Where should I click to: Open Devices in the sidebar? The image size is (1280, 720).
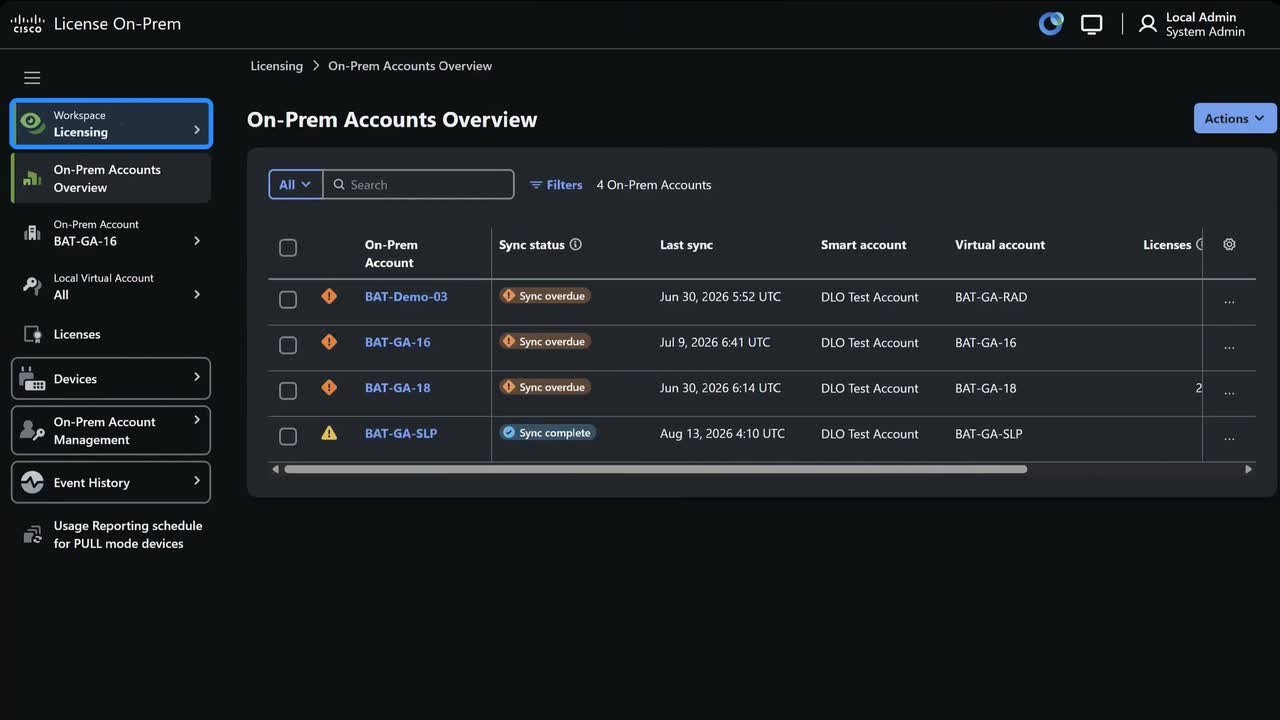tap(111, 379)
